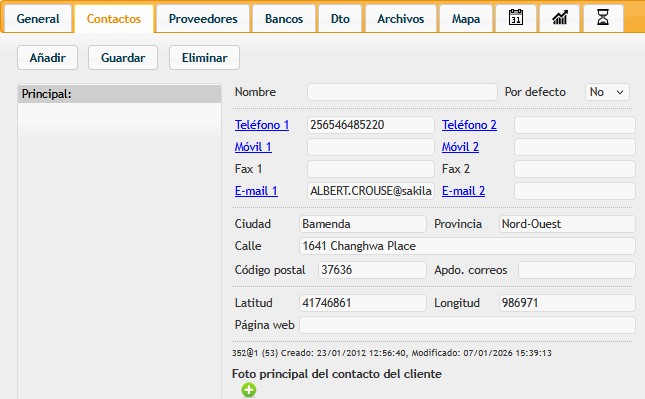Click the Móvil 1 link

point(253,147)
